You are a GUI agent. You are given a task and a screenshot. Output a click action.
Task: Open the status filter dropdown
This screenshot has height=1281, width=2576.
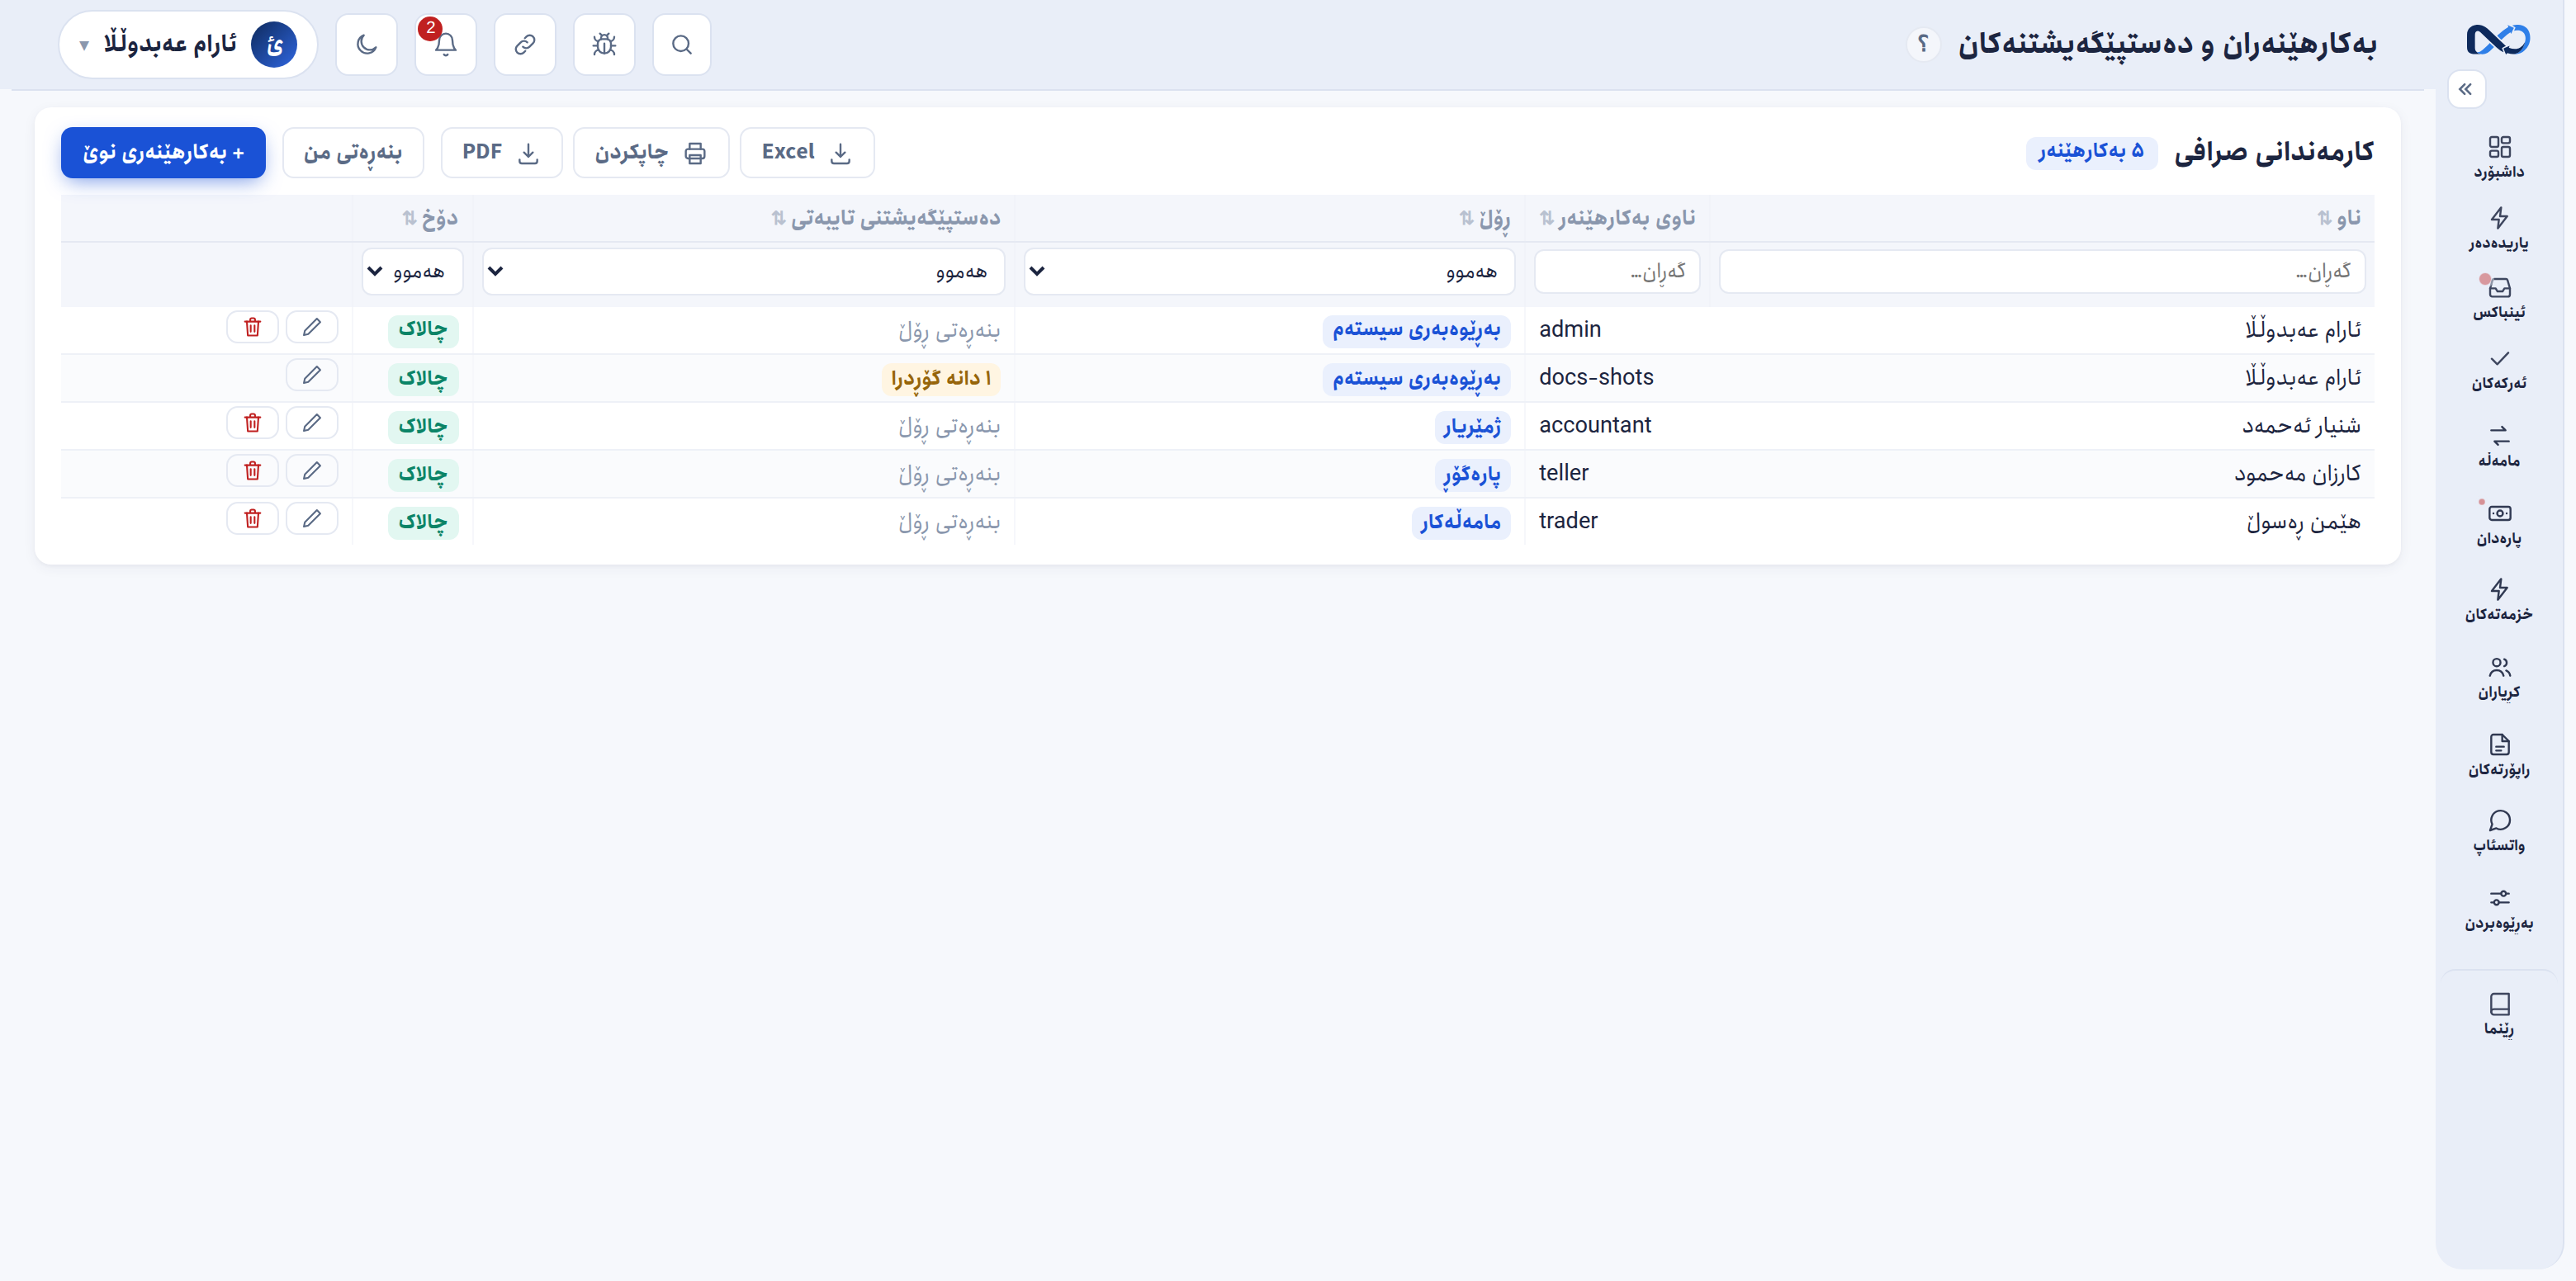(x=412, y=271)
